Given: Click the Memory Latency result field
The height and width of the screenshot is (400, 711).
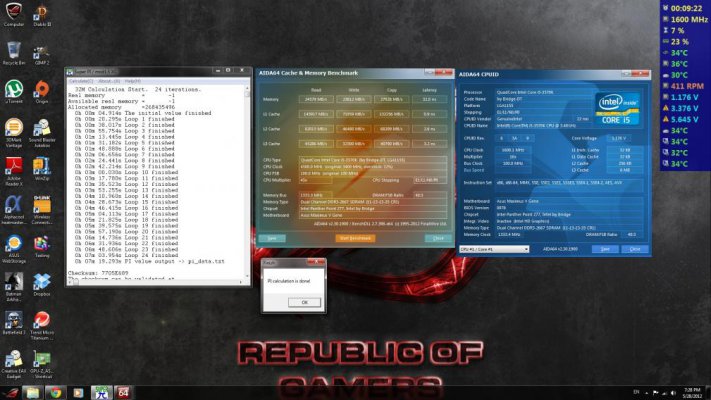Looking at the screenshot, I should 429,99.
